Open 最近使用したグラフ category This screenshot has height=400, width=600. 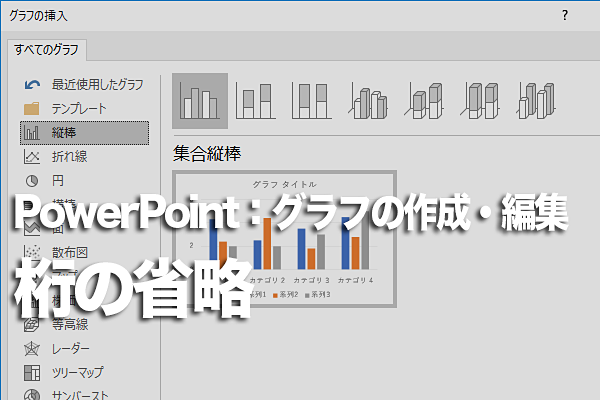click(x=84, y=84)
